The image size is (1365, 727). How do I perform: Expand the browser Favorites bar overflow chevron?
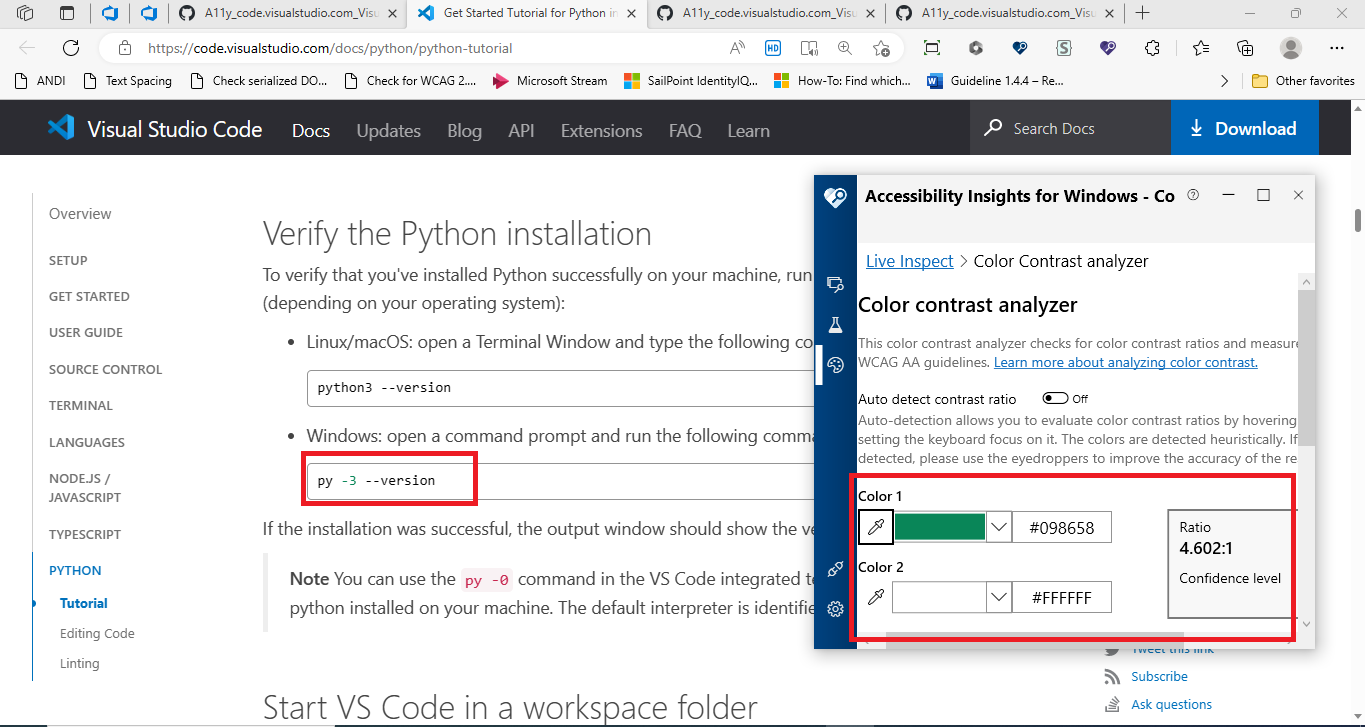click(1224, 80)
